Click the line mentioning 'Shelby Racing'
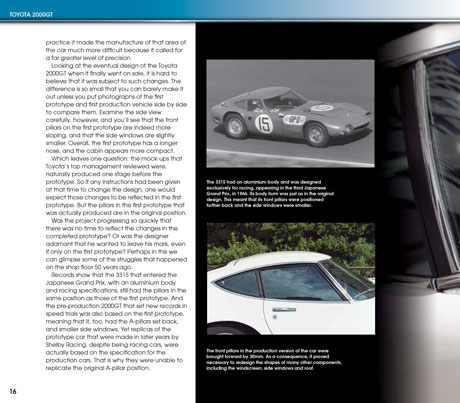Viewport: 460px width, 403px height. click(x=112, y=345)
